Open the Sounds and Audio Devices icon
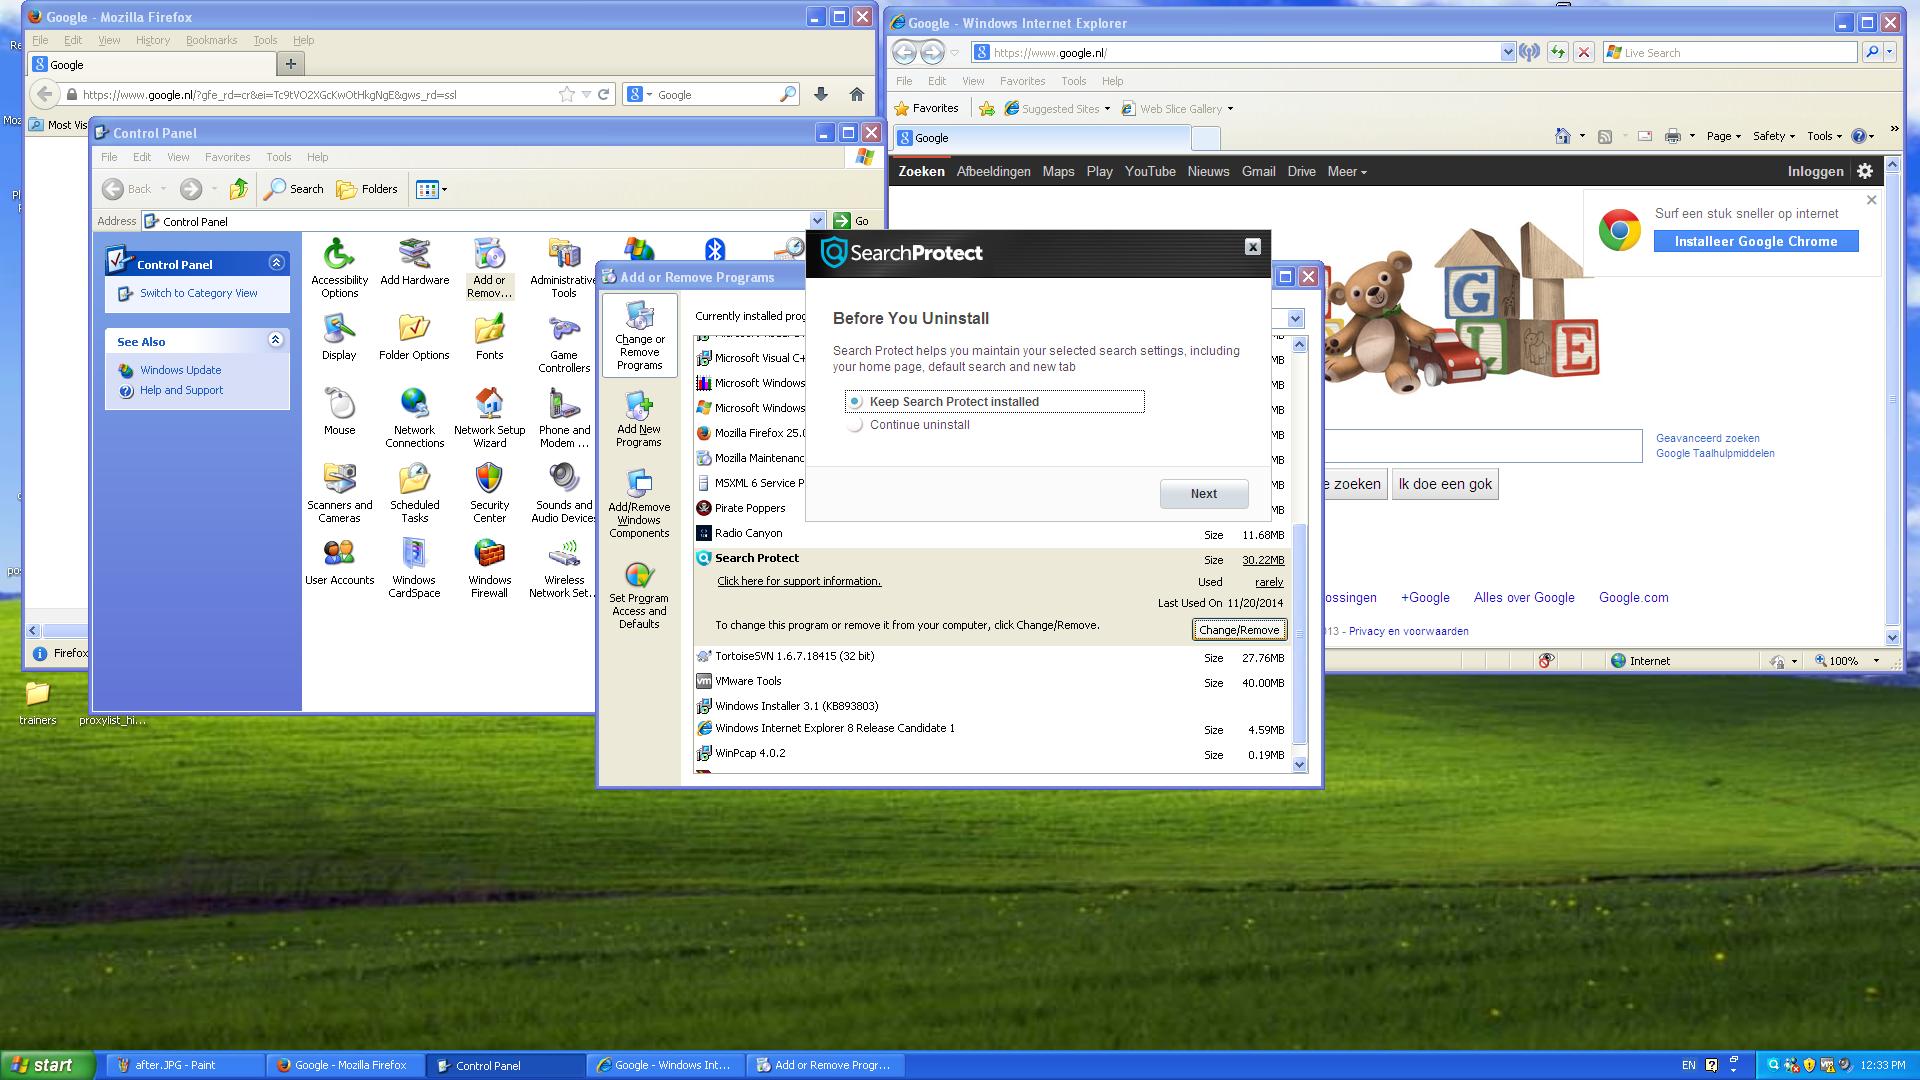This screenshot has width=1920, height=1080. click(564, 493)
